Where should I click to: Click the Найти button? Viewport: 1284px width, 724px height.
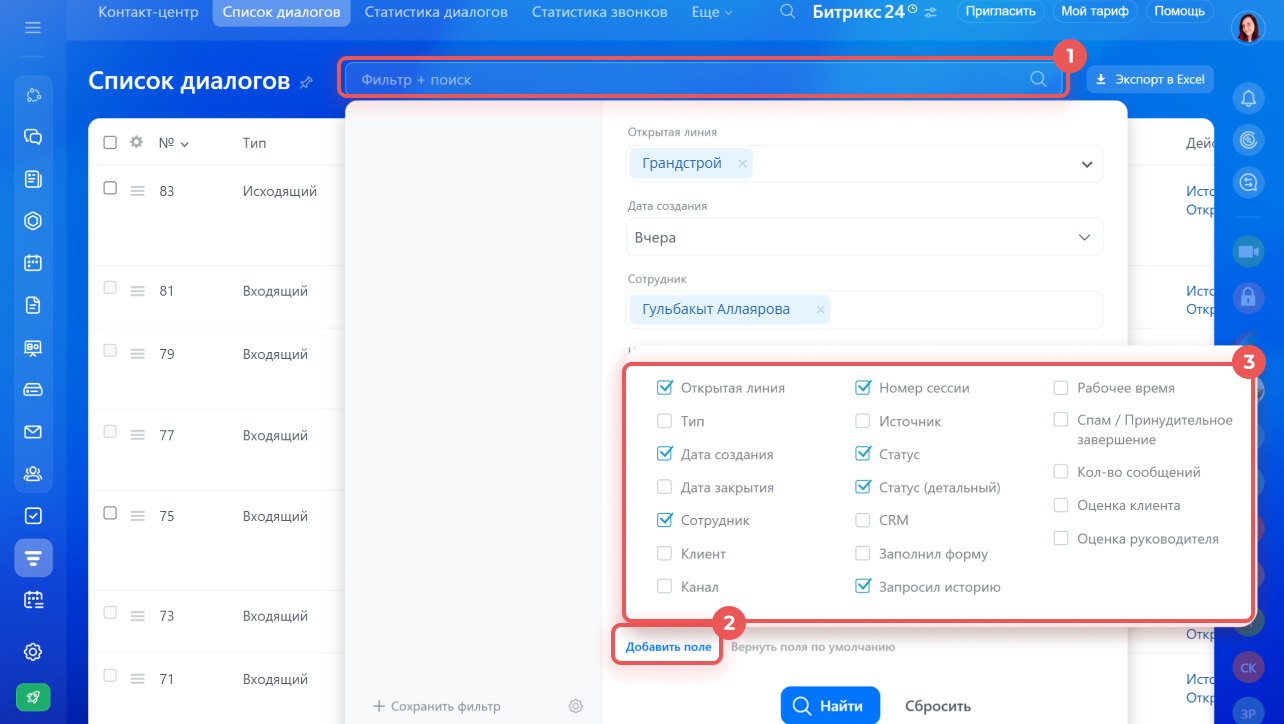click(x=830, y=706)
